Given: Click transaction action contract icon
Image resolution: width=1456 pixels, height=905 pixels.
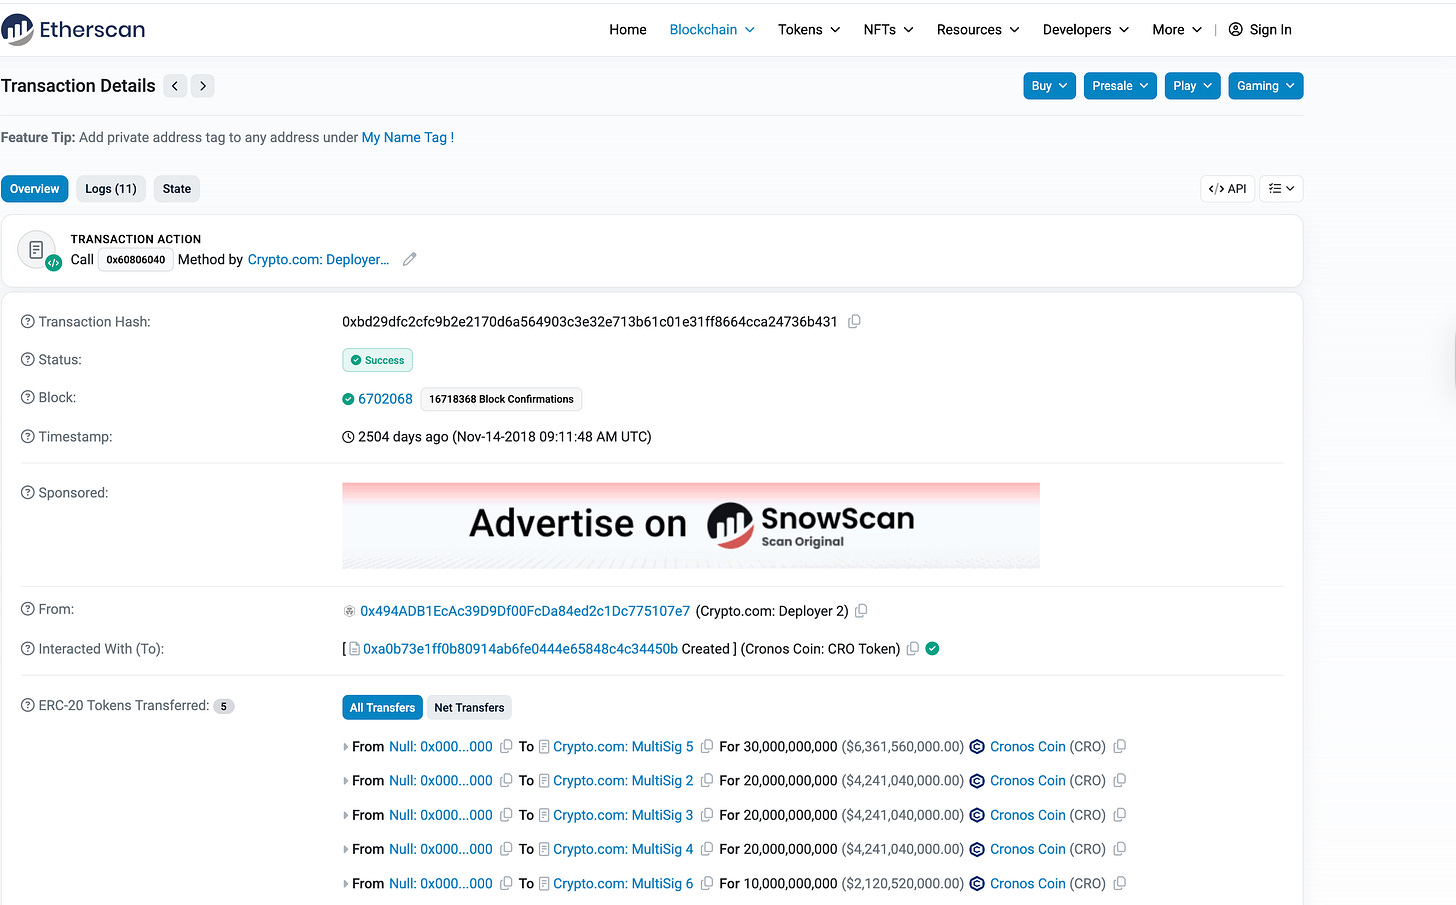Looking at the screenshot, I should coord(37,250).
